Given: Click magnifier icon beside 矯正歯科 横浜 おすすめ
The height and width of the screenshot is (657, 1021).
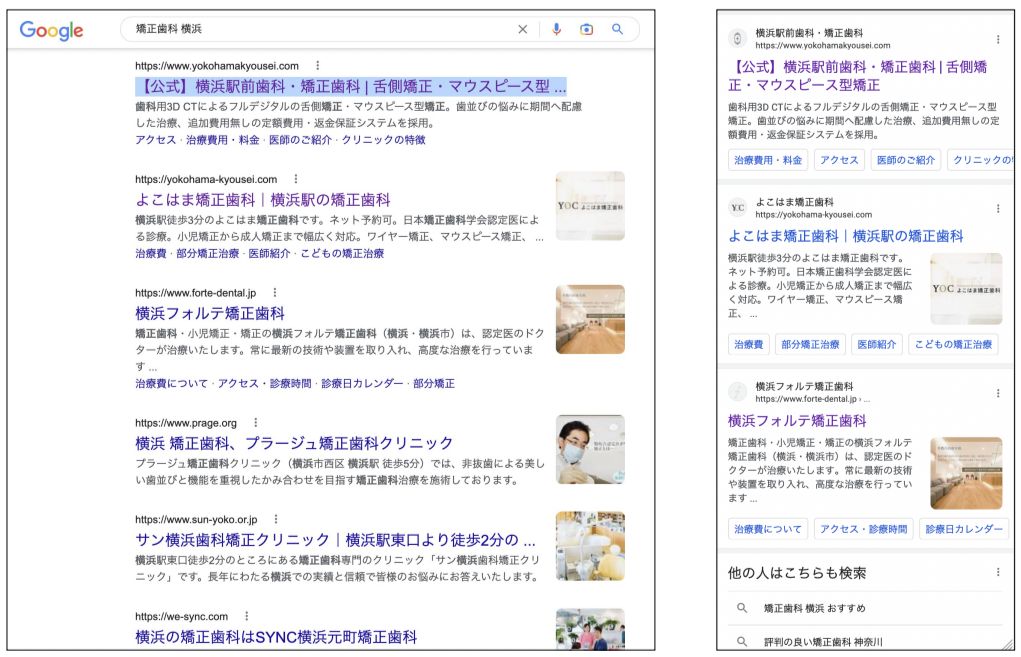Looking at the screenshot, I should 742,608.
